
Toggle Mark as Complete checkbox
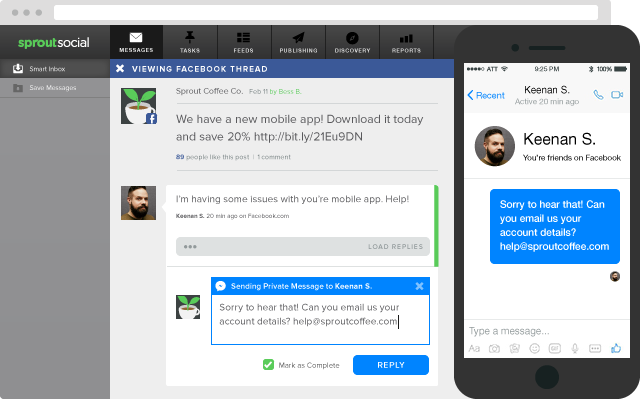pos(268,365)
